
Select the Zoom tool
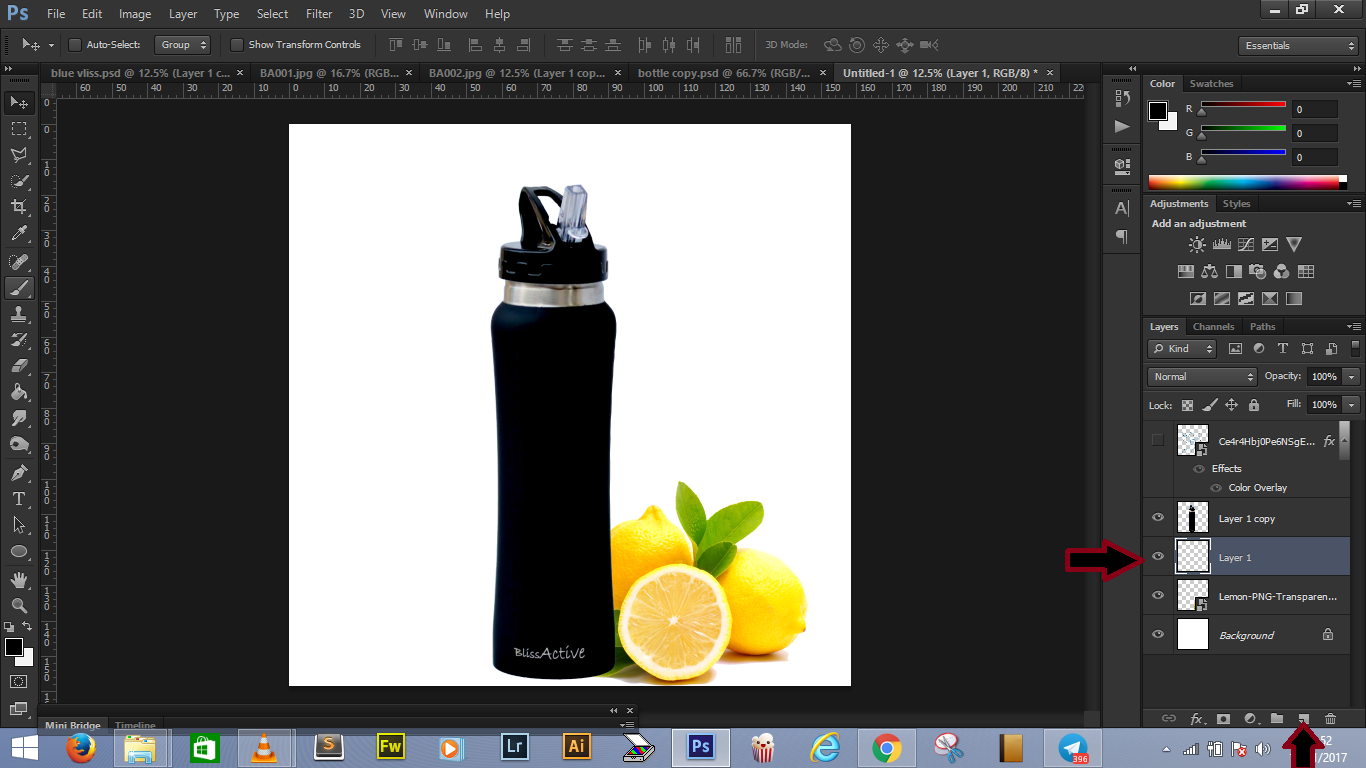pyautogui.click(x=18, y=605)
